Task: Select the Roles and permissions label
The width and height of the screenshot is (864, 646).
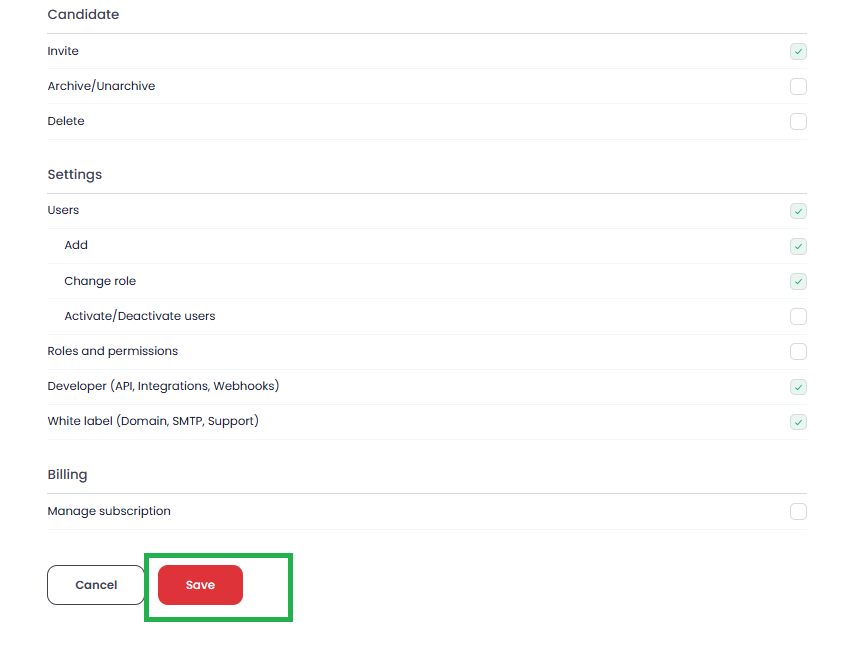Action: 112,351
